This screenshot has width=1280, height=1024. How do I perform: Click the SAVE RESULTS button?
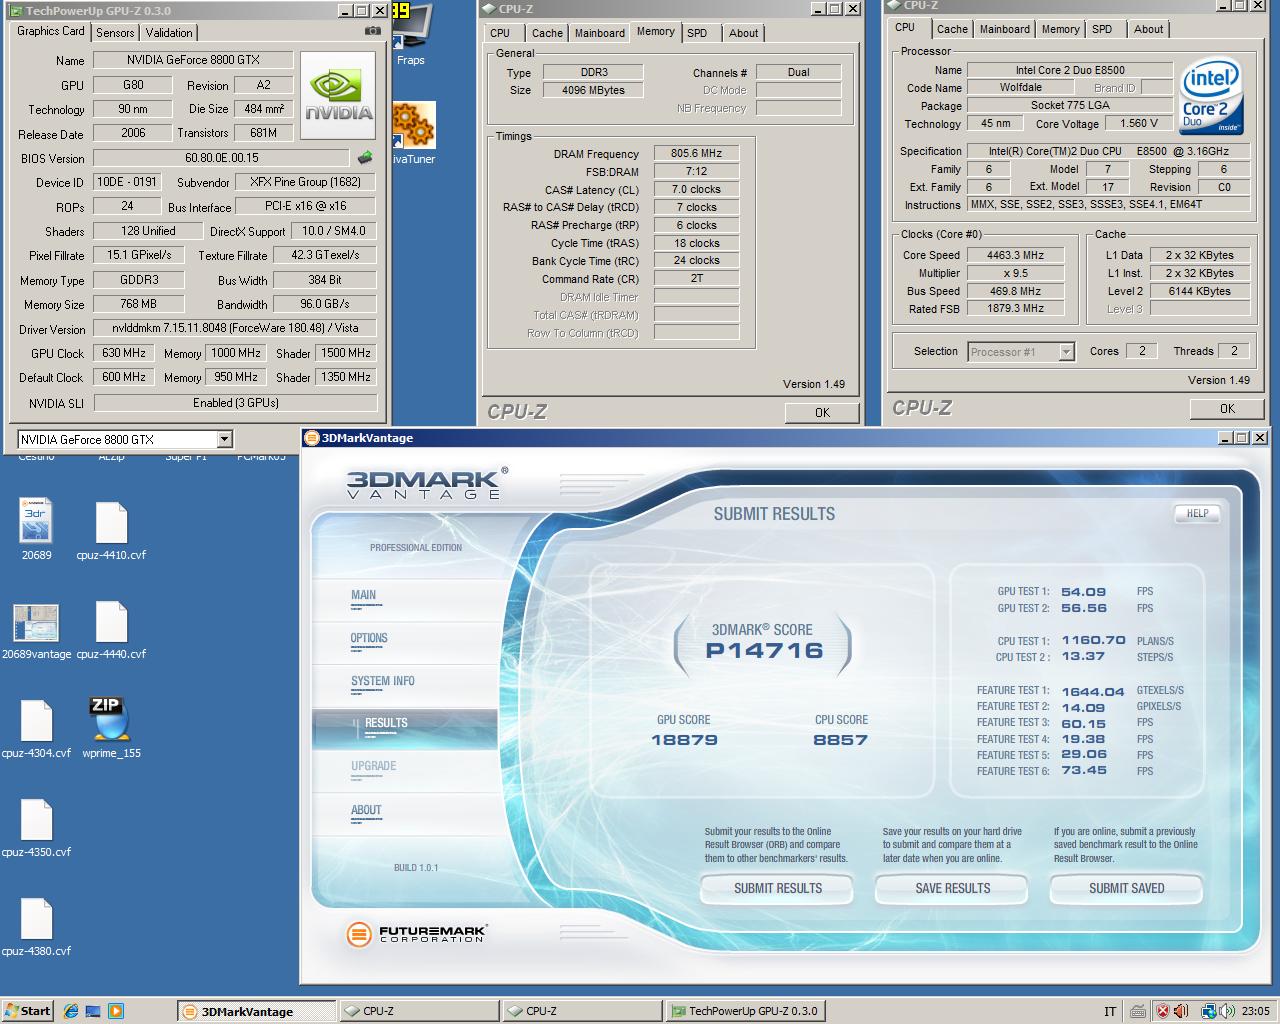952,888
